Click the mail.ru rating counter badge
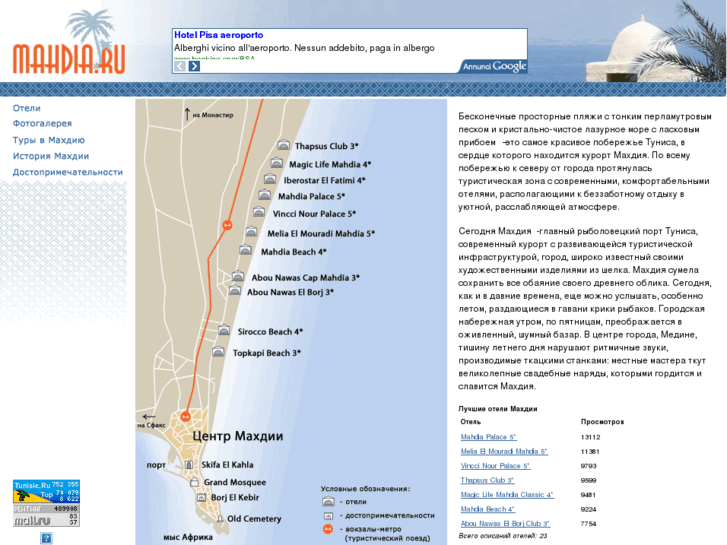 pos(46,516)
